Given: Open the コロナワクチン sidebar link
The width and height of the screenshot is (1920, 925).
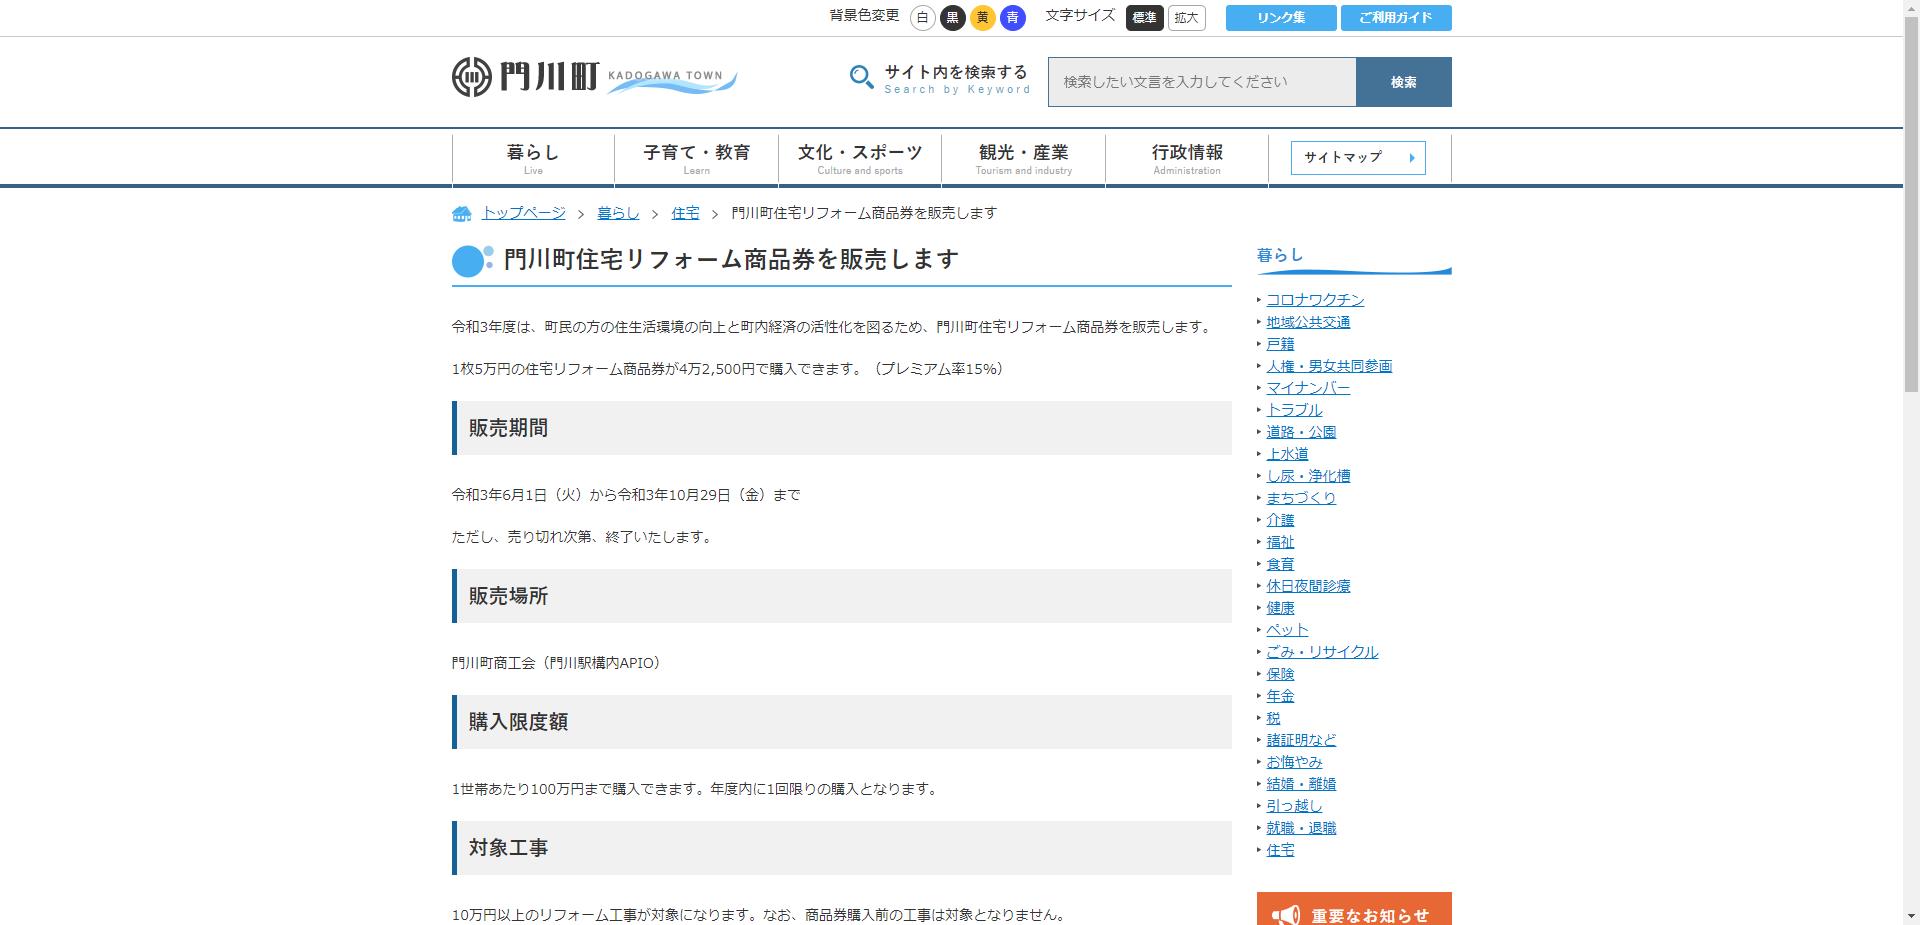Looking at the screenshot, I should pos(1315,300).
